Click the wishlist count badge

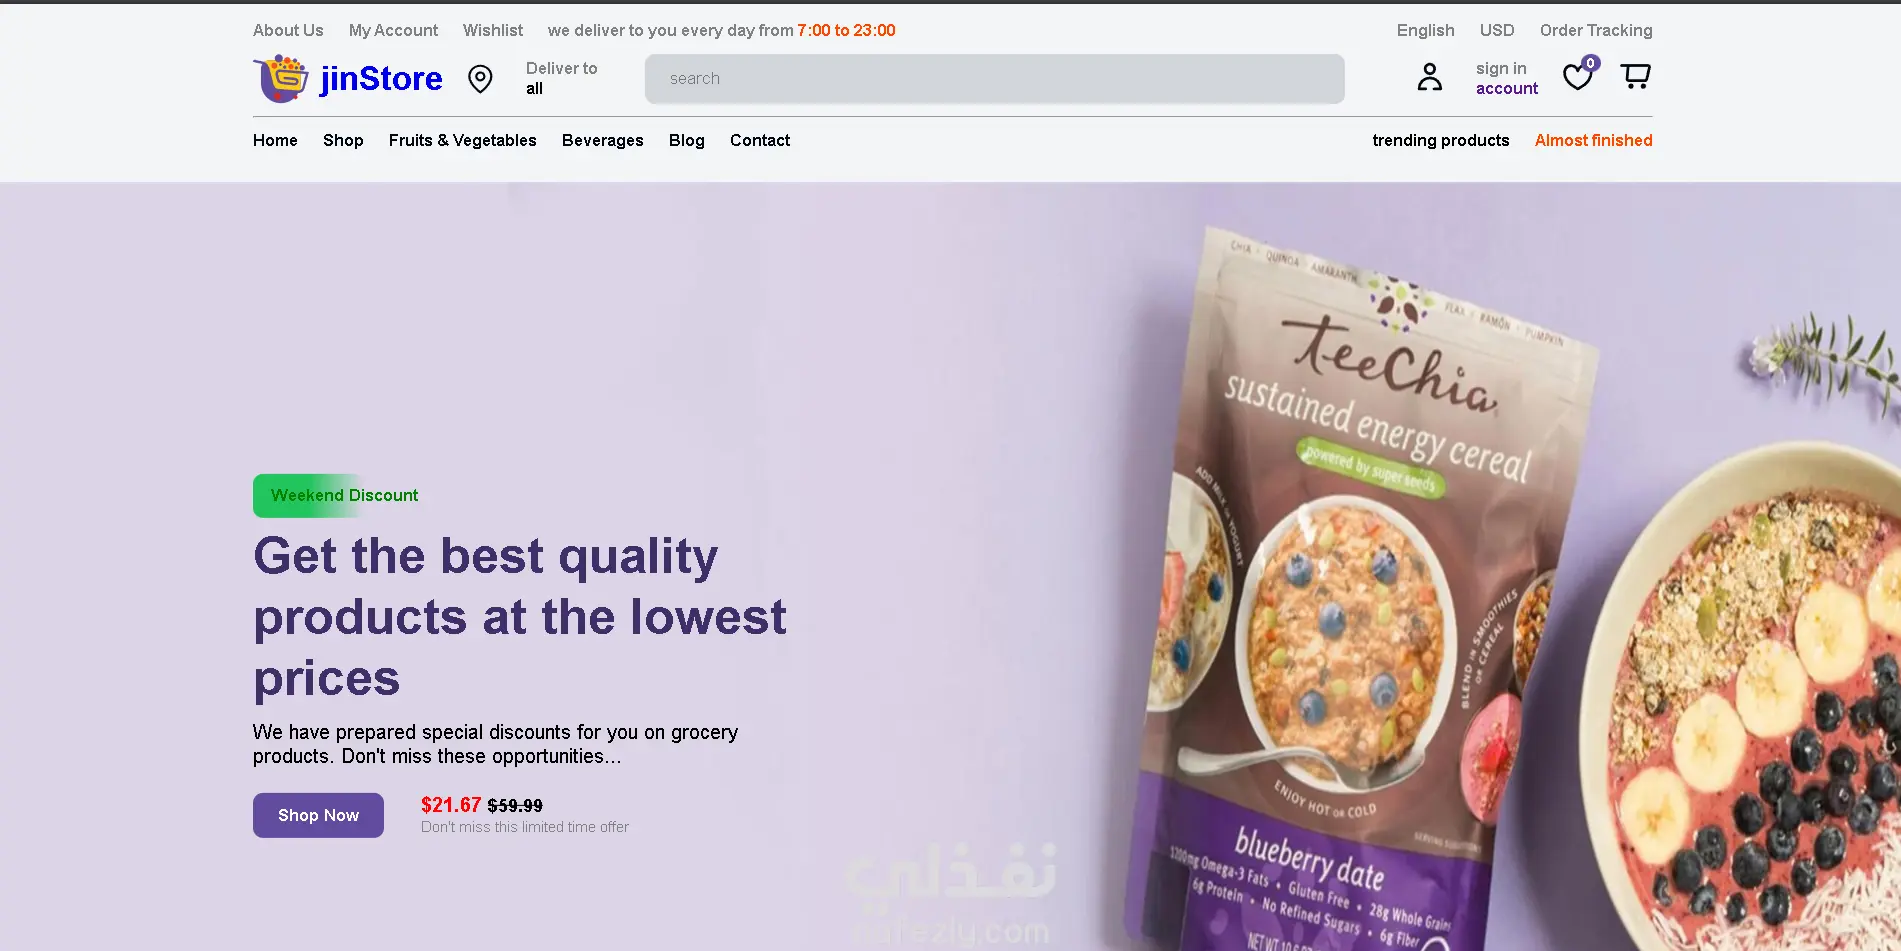coord(1590,63)
